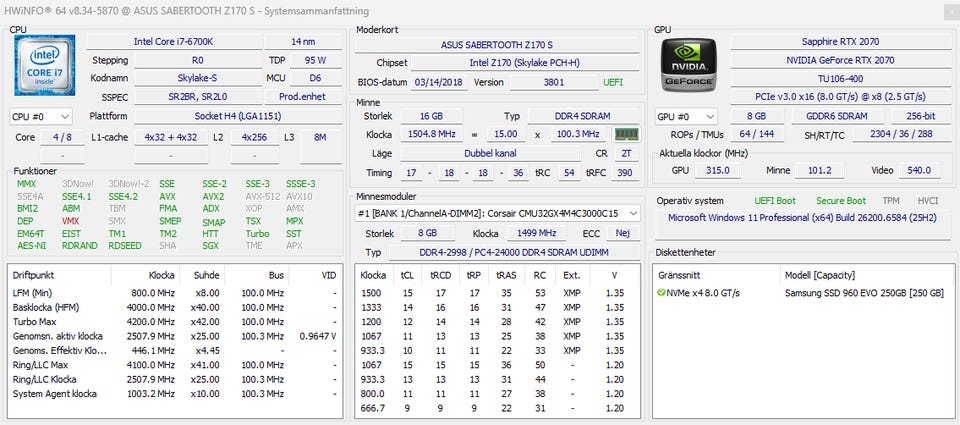Click the tCL column header in timing table
Screen dimensions: 960x425
407,274
